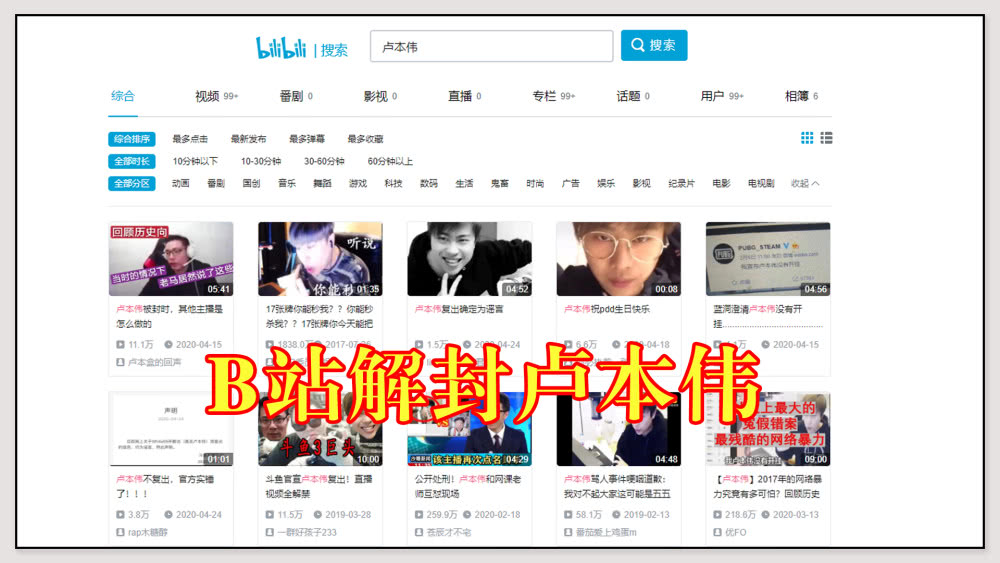The height and width of the screenshot is (563, 1000).
Task: Sort results by 最多收藏
Action: click(365, 139)
